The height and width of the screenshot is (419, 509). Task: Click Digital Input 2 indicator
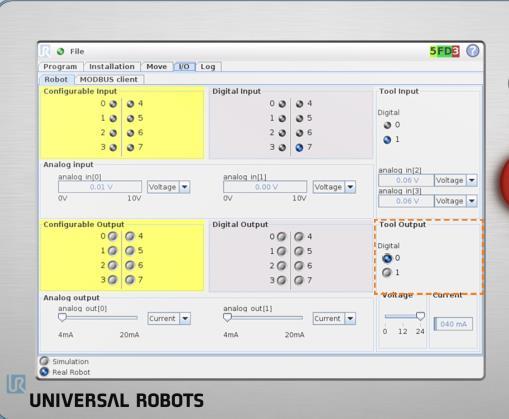pyautogui.click(x=282, y=133)
